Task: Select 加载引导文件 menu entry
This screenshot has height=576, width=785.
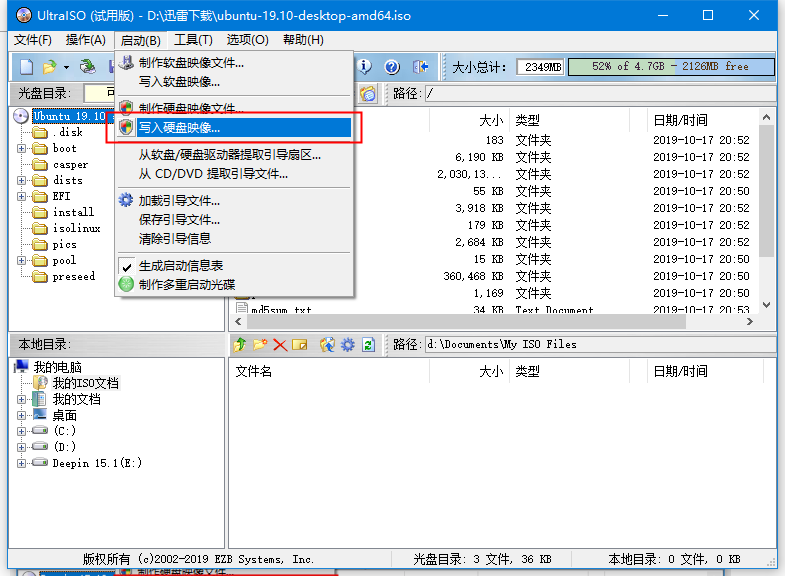Action: [x=234, y=201]
